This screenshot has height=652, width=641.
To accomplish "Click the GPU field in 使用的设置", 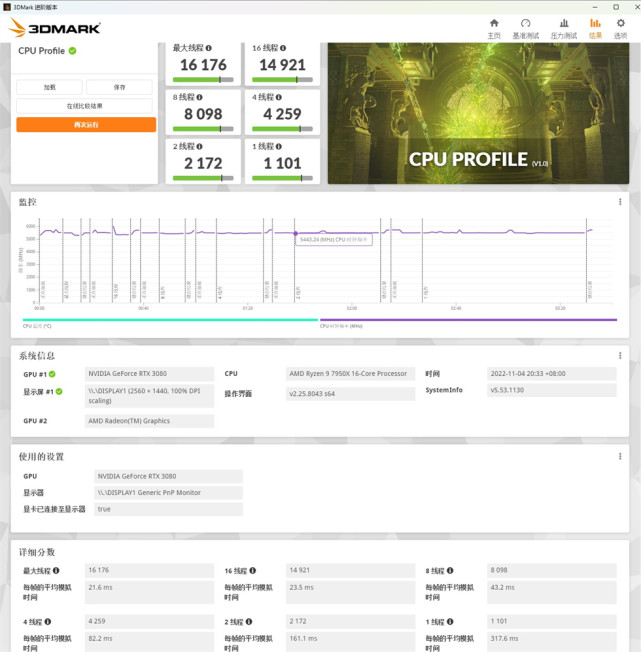I will click(168, 476).
